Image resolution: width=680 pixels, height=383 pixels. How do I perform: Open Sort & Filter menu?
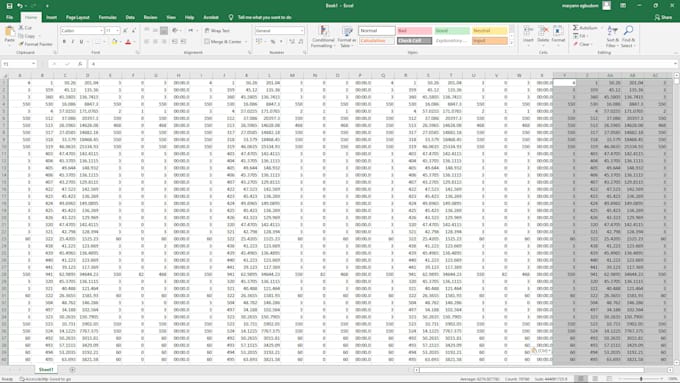(x=612, y=36)
